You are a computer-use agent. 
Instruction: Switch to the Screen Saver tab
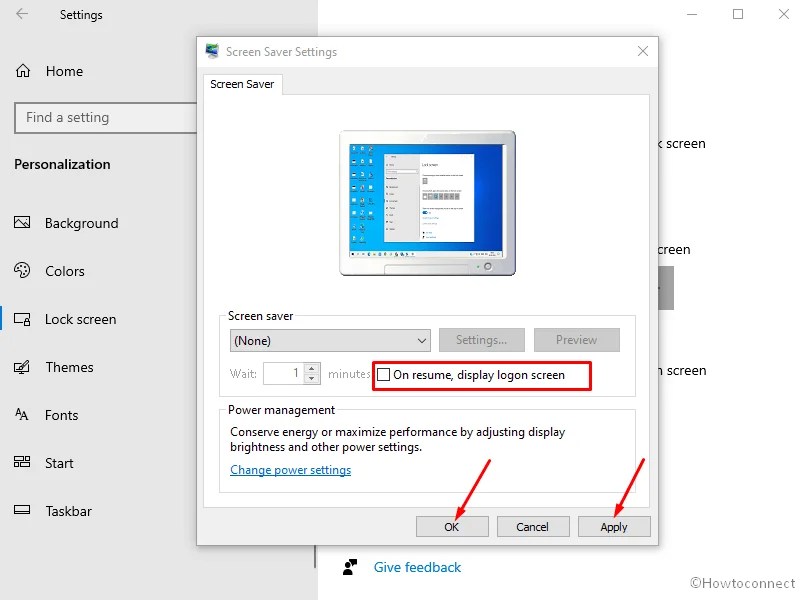pos(242,84)
